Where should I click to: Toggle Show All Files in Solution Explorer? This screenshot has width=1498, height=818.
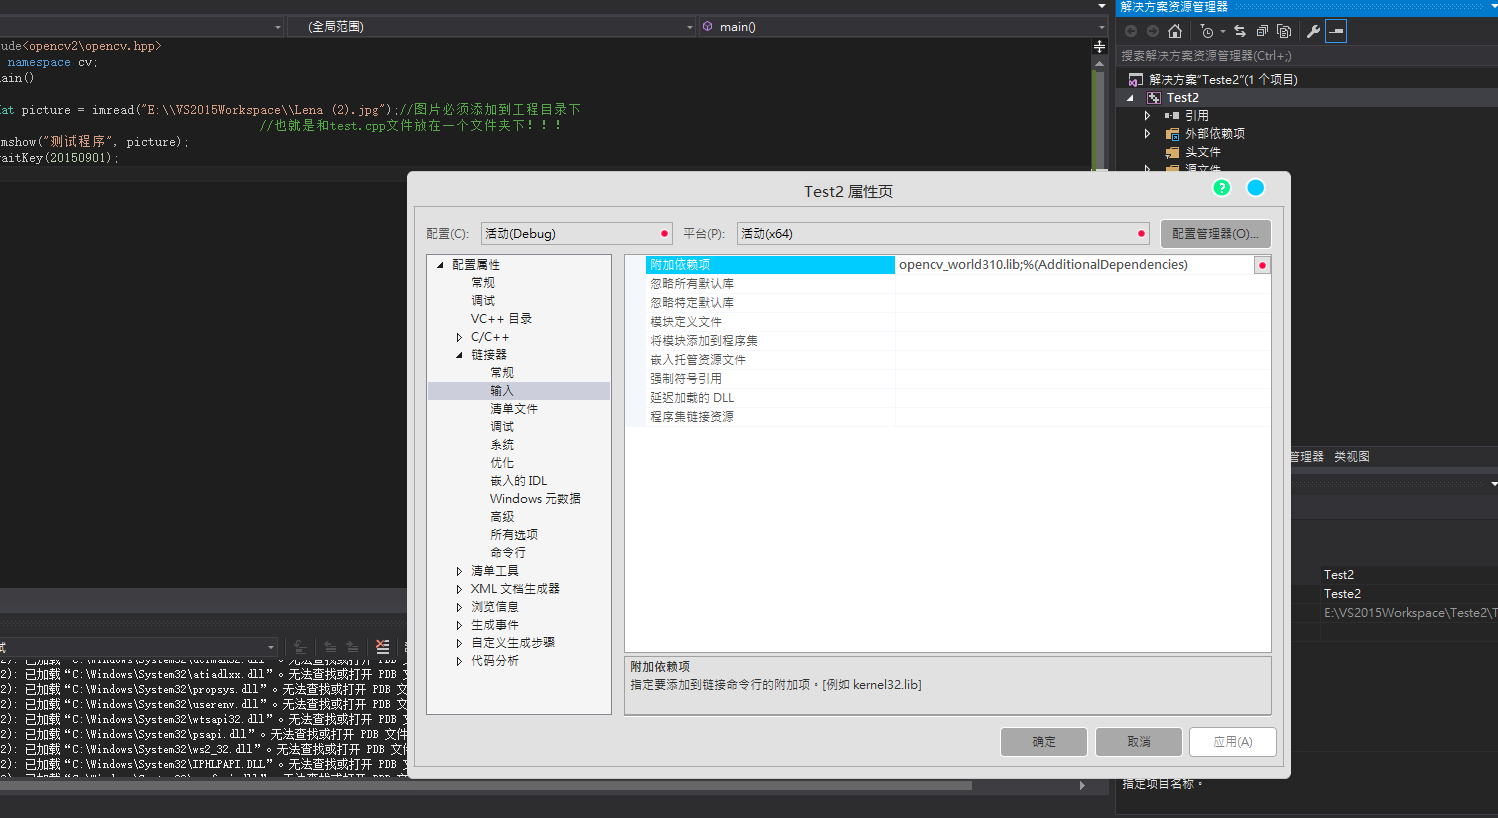pyautogui.click(x=1284, y=31)
